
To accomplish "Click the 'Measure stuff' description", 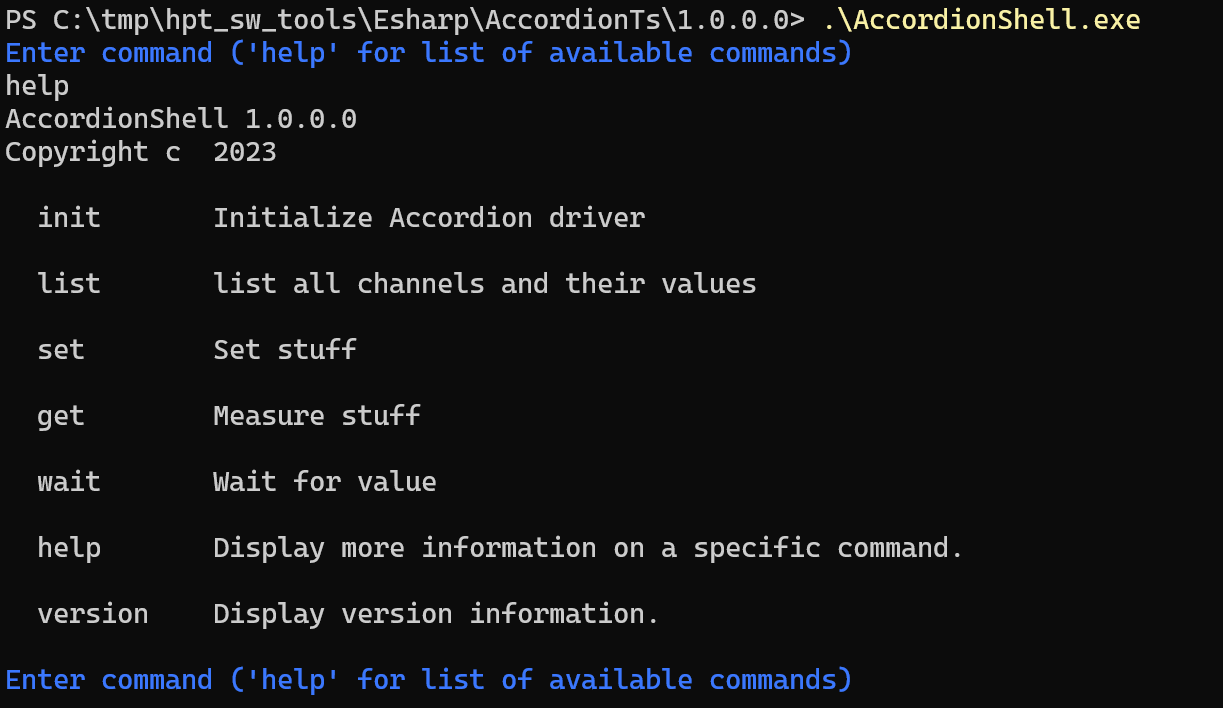I will (317, 416).
